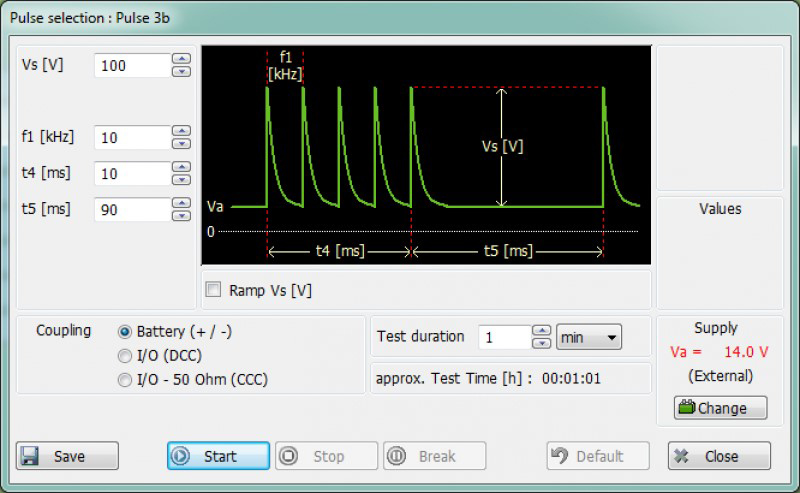
Task: Open the min time unit dropdown
Action: 589,337
